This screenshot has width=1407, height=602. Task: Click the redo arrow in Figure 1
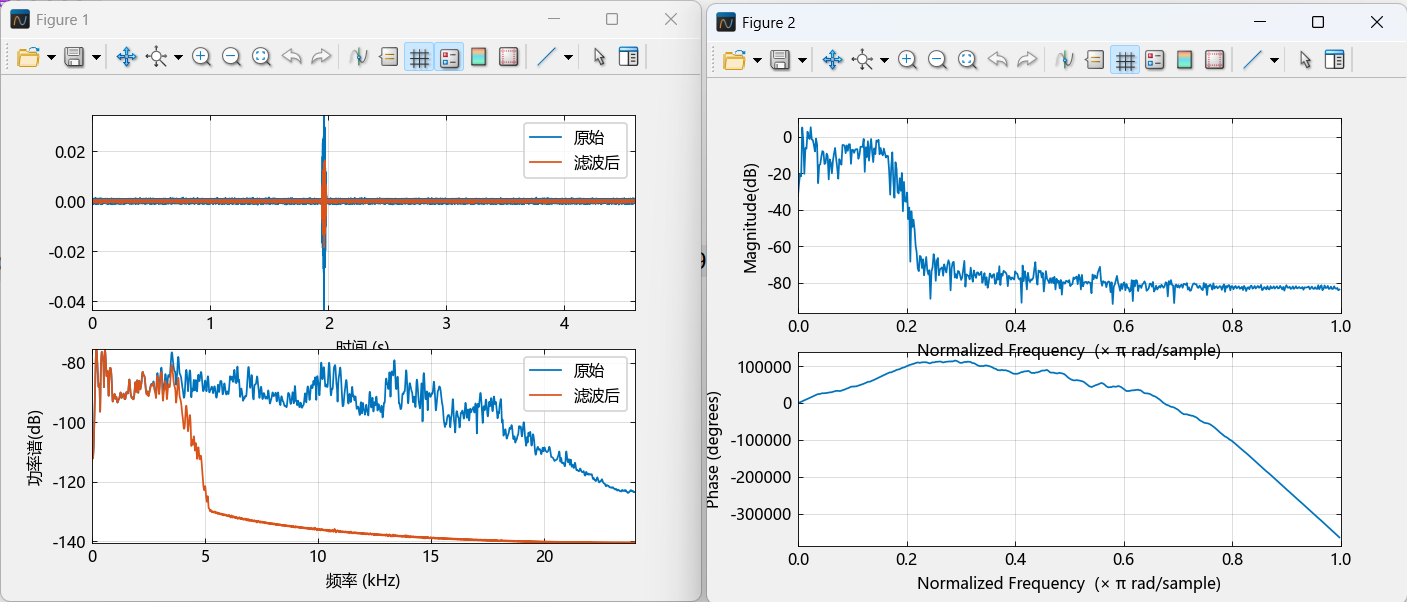click(x=321, y=57)
